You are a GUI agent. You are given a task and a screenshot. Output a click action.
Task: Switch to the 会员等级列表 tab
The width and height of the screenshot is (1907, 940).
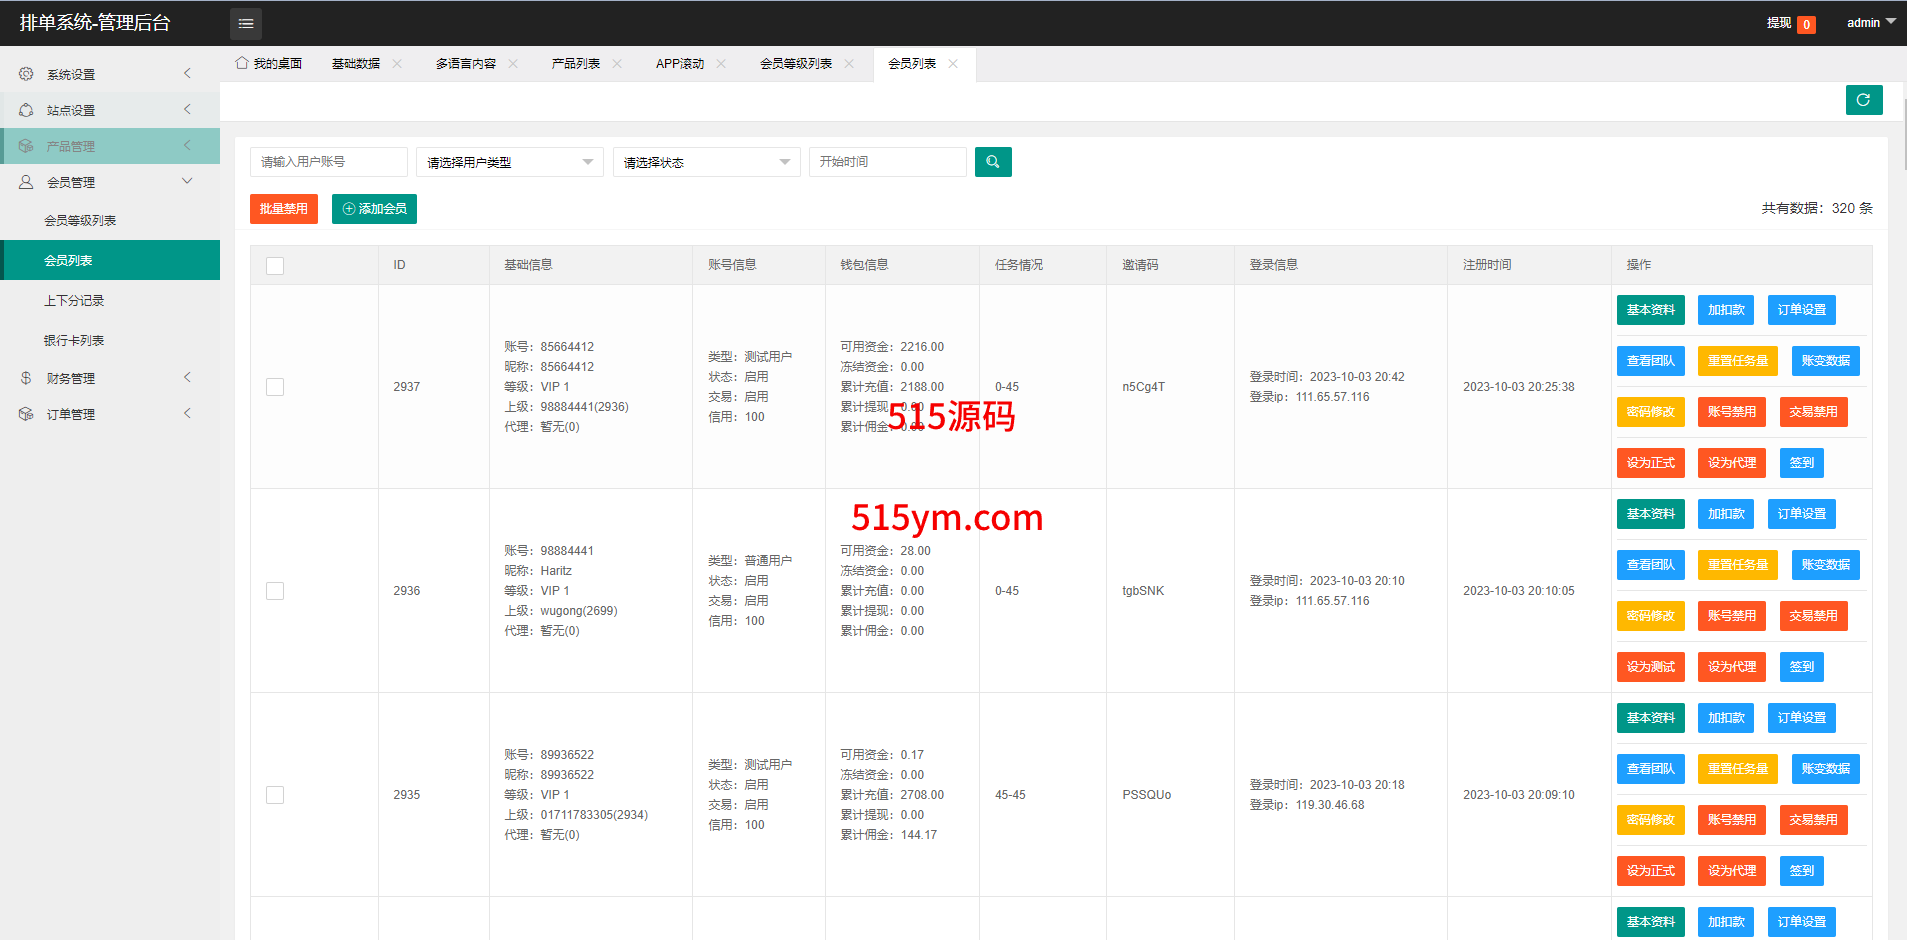click(795, 64)
